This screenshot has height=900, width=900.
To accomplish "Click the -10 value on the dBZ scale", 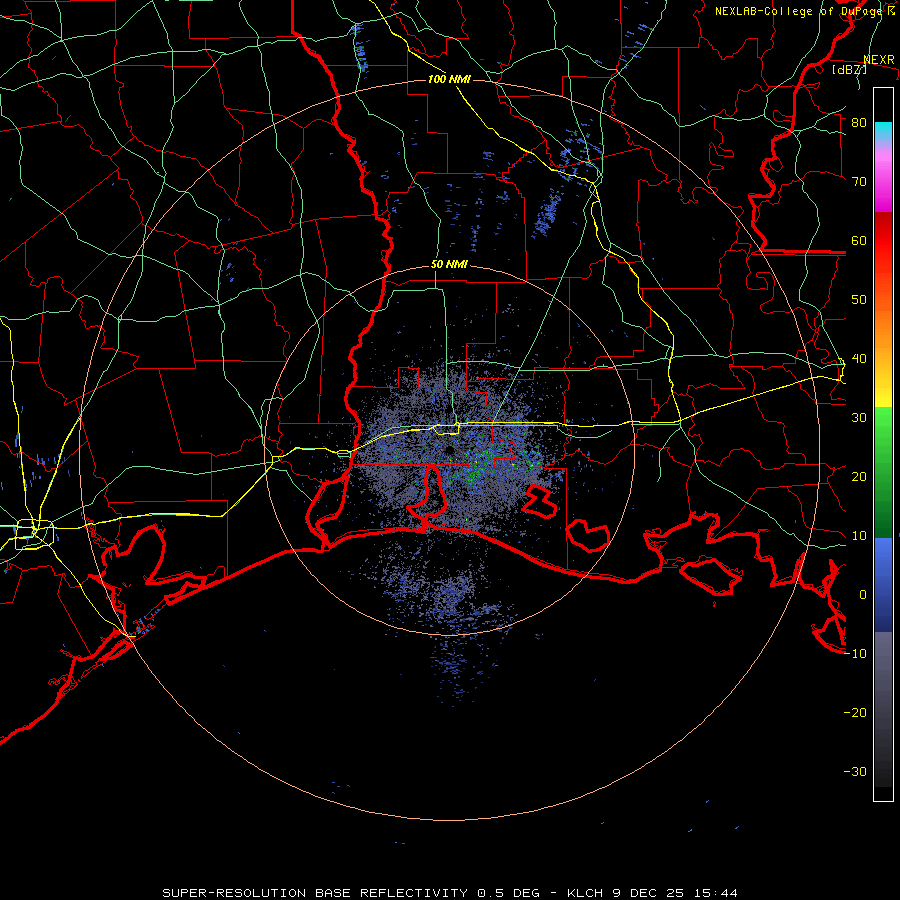I will click(855, 654).
